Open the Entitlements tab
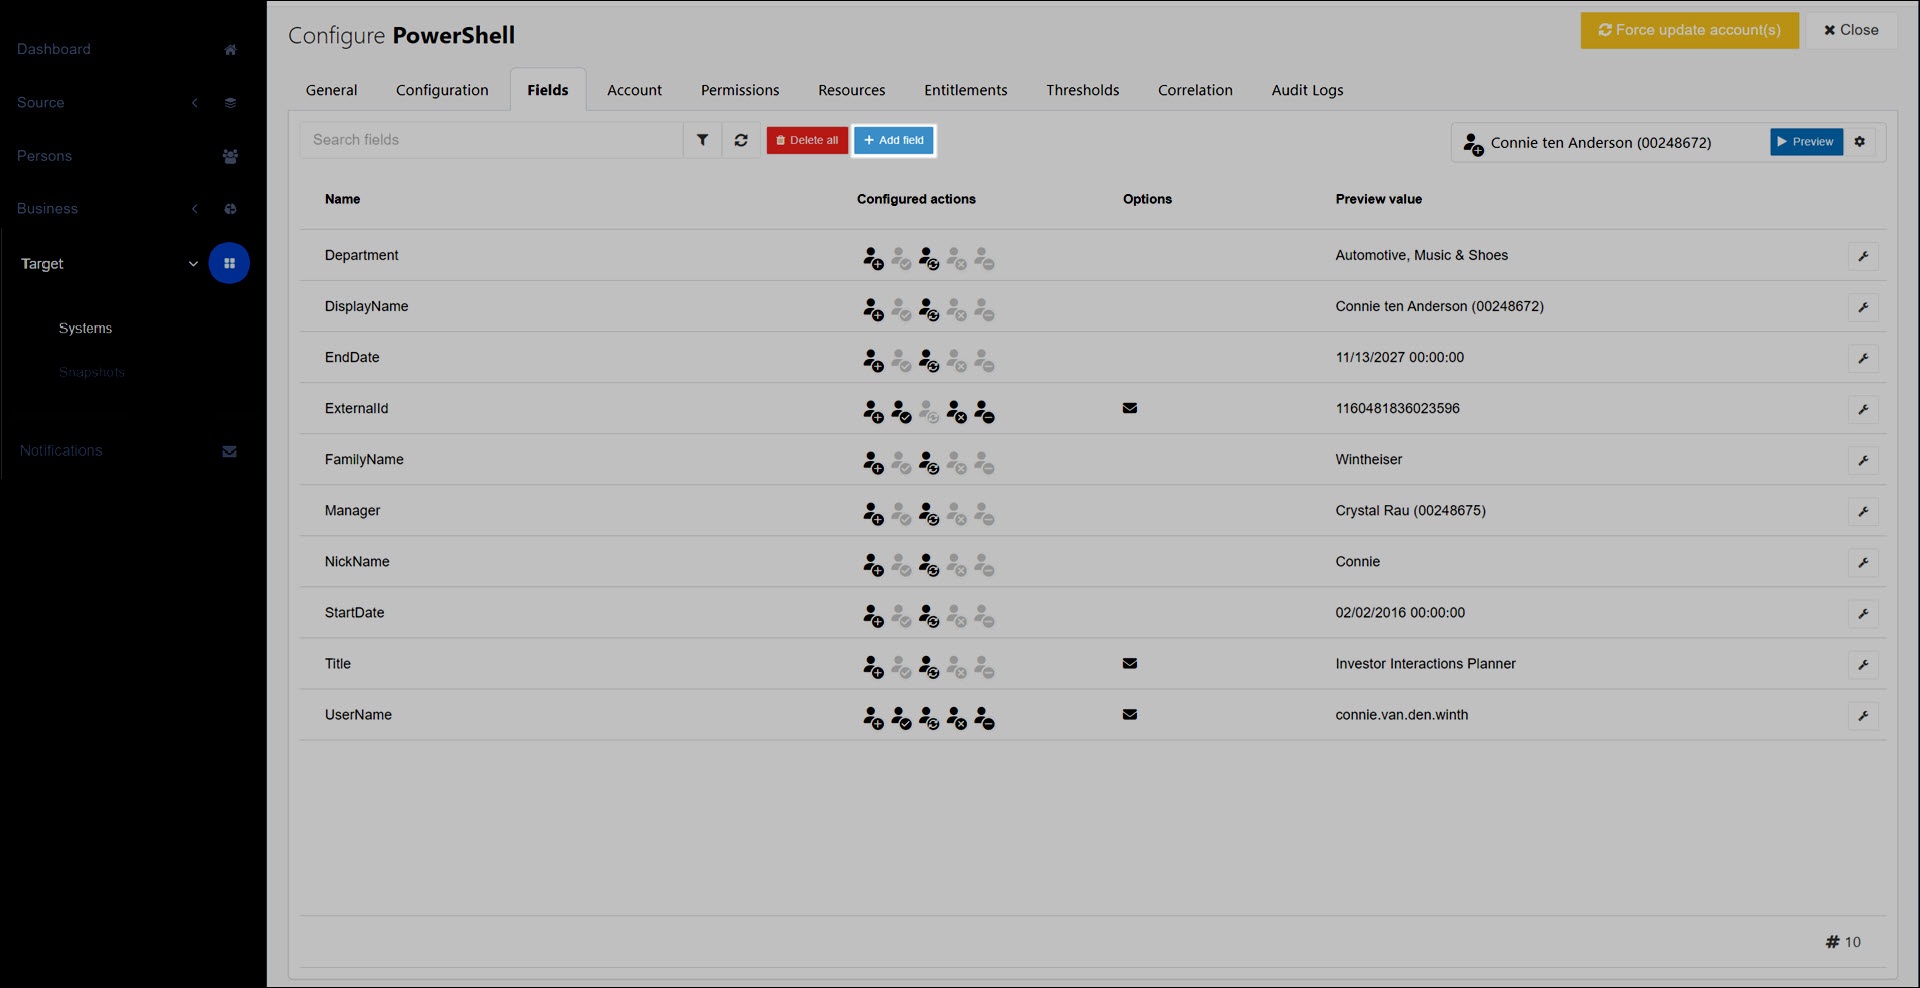Viewport: 1920px width, 988px height. 965,90
